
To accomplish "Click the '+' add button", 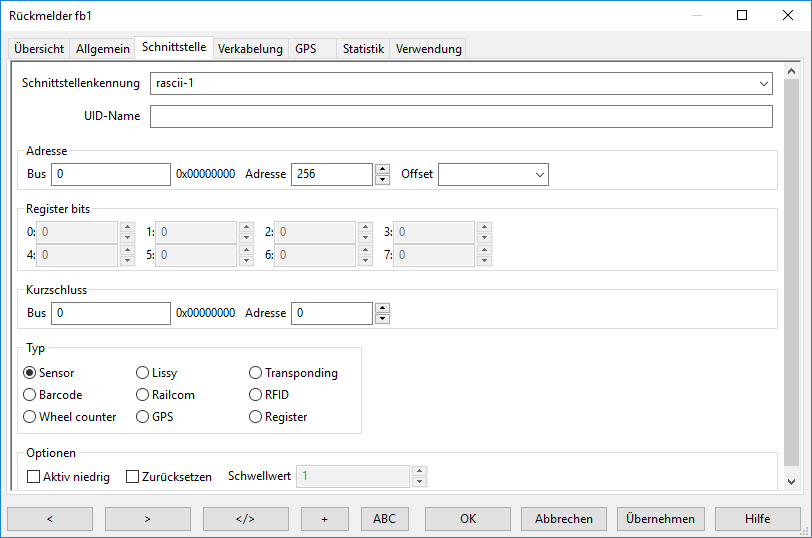I will [325, 519].
